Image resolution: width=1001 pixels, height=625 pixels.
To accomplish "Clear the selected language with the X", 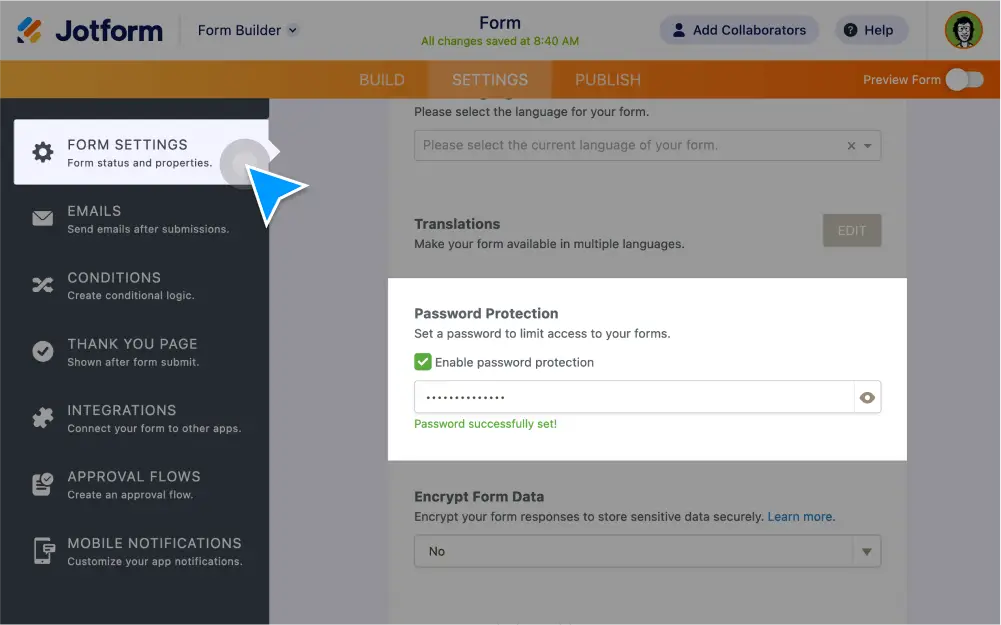I will pyautogui.click(x=851, y=145).
